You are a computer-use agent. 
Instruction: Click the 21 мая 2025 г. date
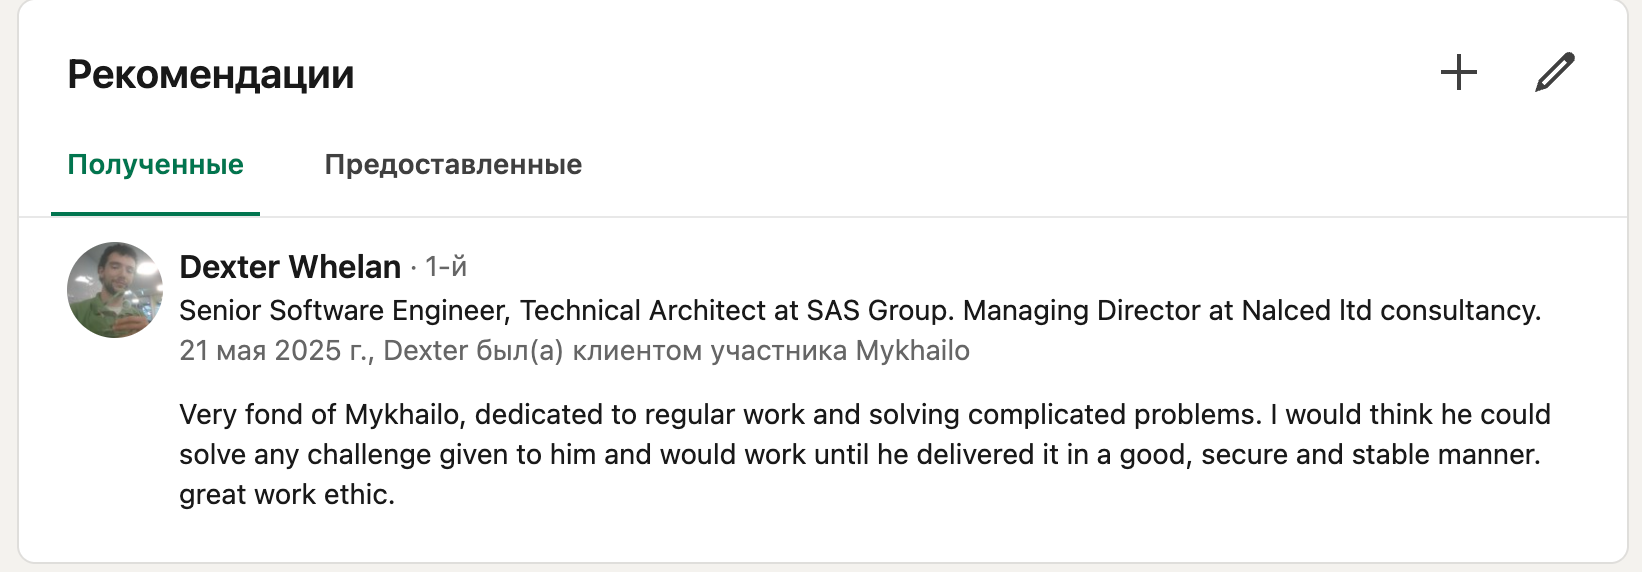point(273,351)
